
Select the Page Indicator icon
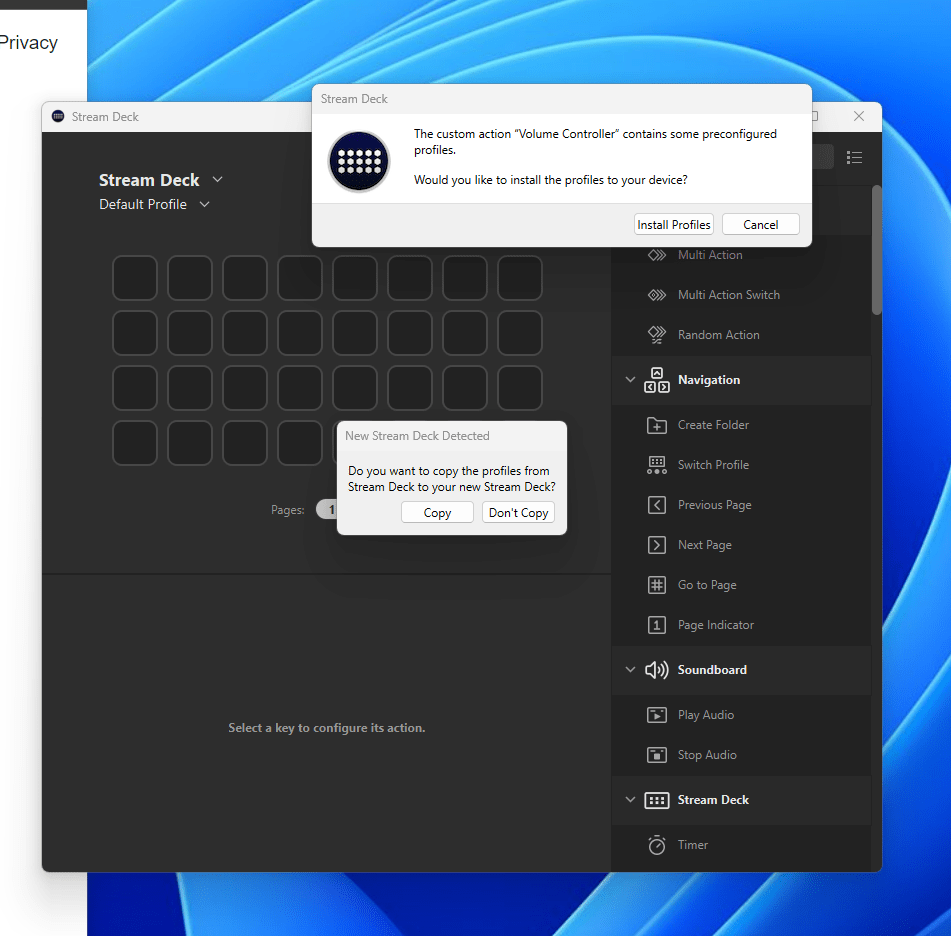[x=657, y=625]
